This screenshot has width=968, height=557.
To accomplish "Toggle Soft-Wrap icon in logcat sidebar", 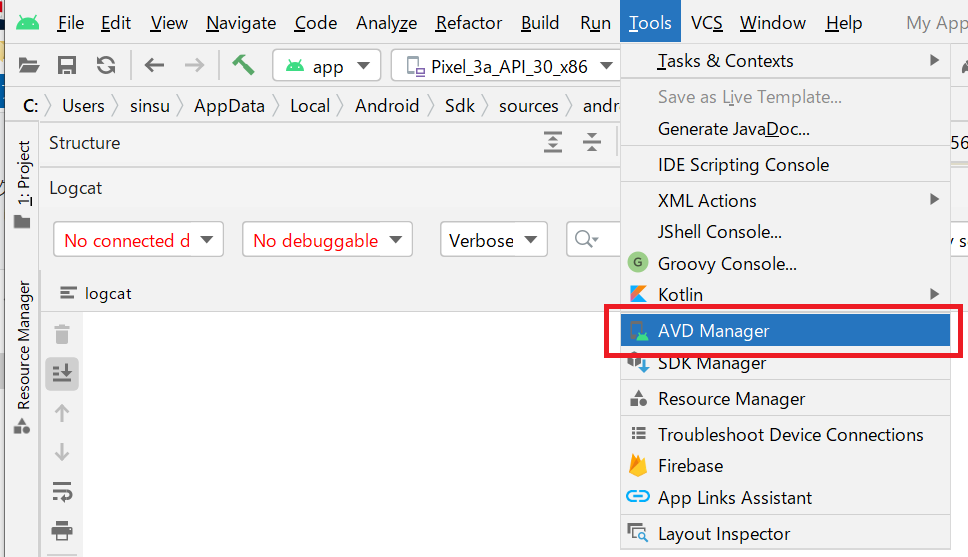I will (x=62, y=492).
